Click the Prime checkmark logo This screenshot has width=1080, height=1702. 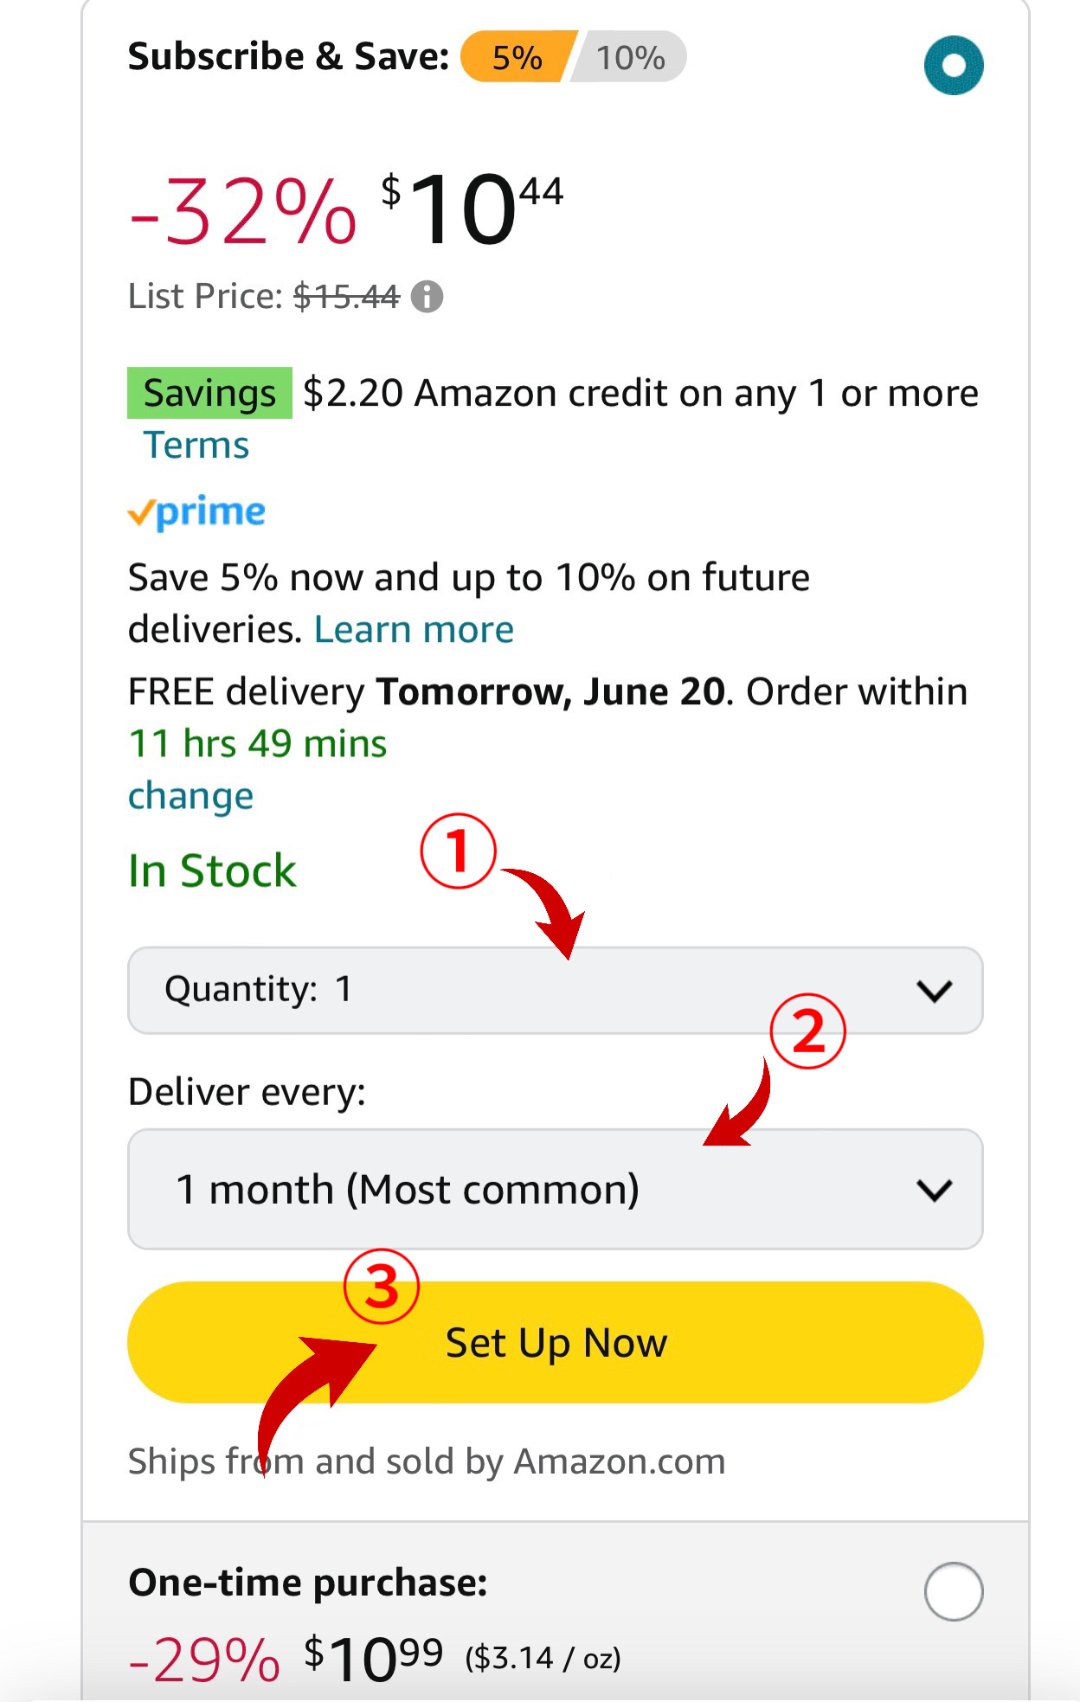pyautogui.click(x=196, y=512)
